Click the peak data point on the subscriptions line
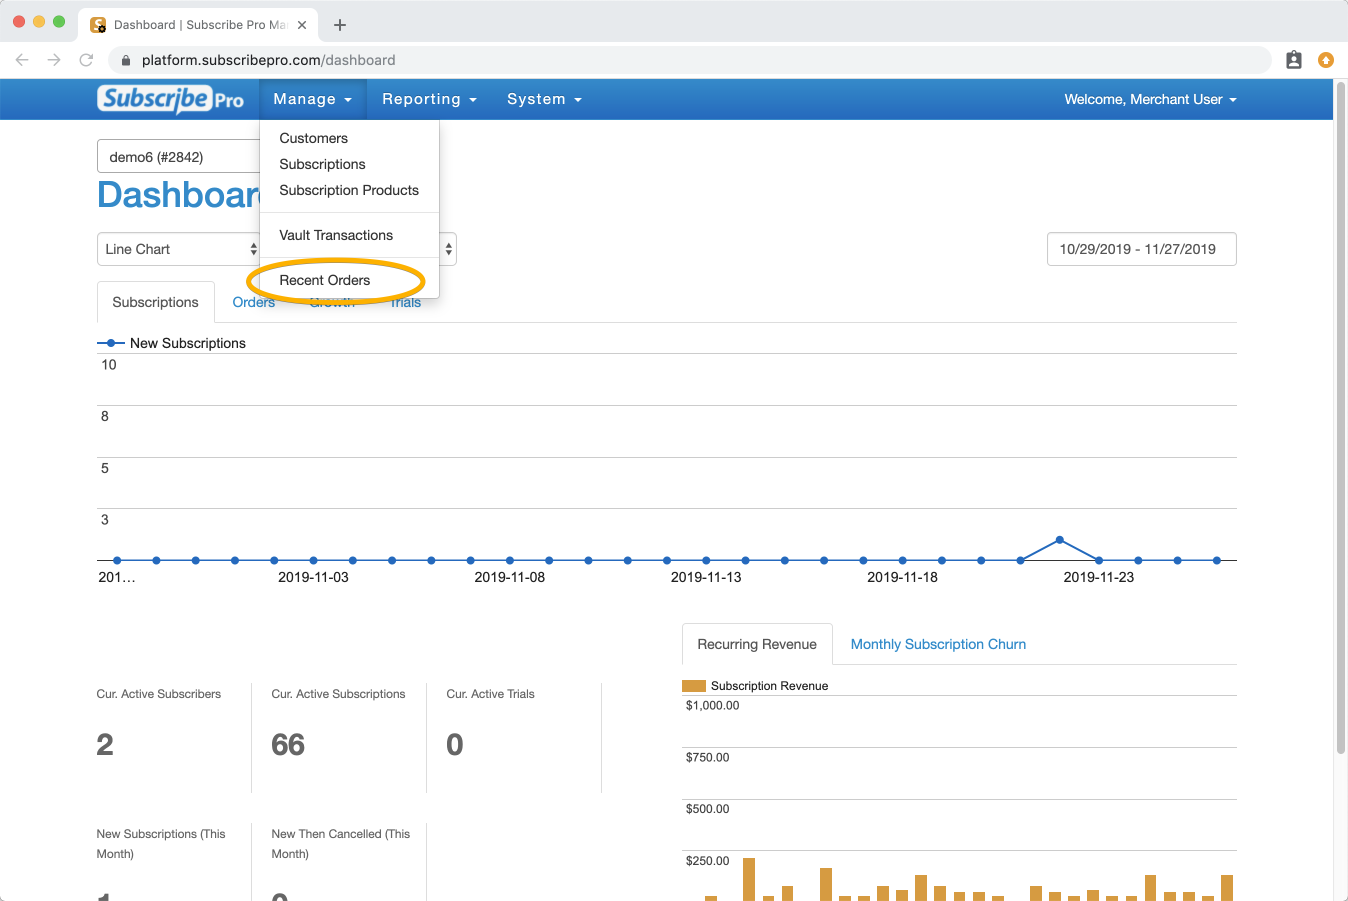 [x=1060, y=540]
